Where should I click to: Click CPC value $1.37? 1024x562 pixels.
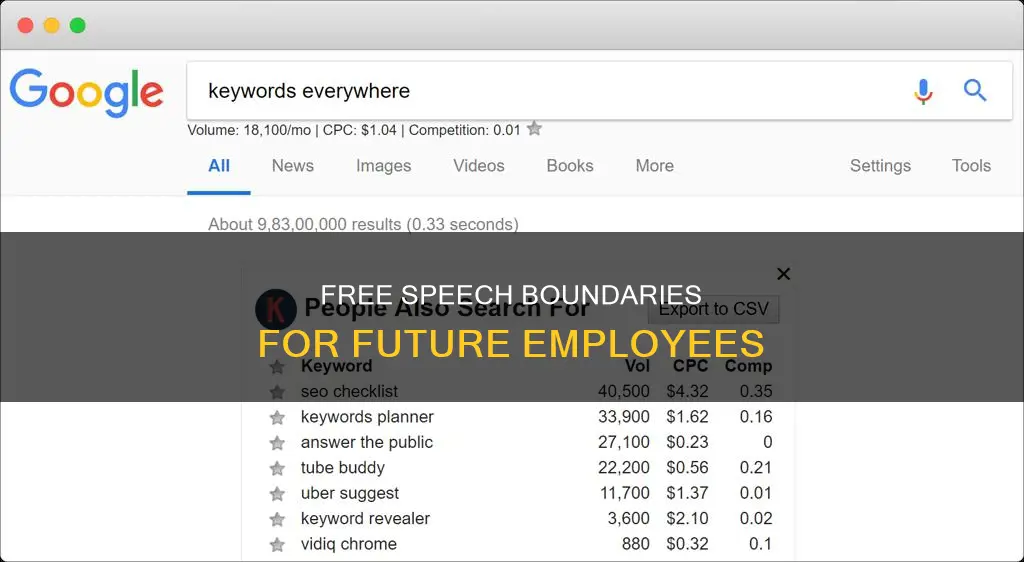tap(687, 493)
